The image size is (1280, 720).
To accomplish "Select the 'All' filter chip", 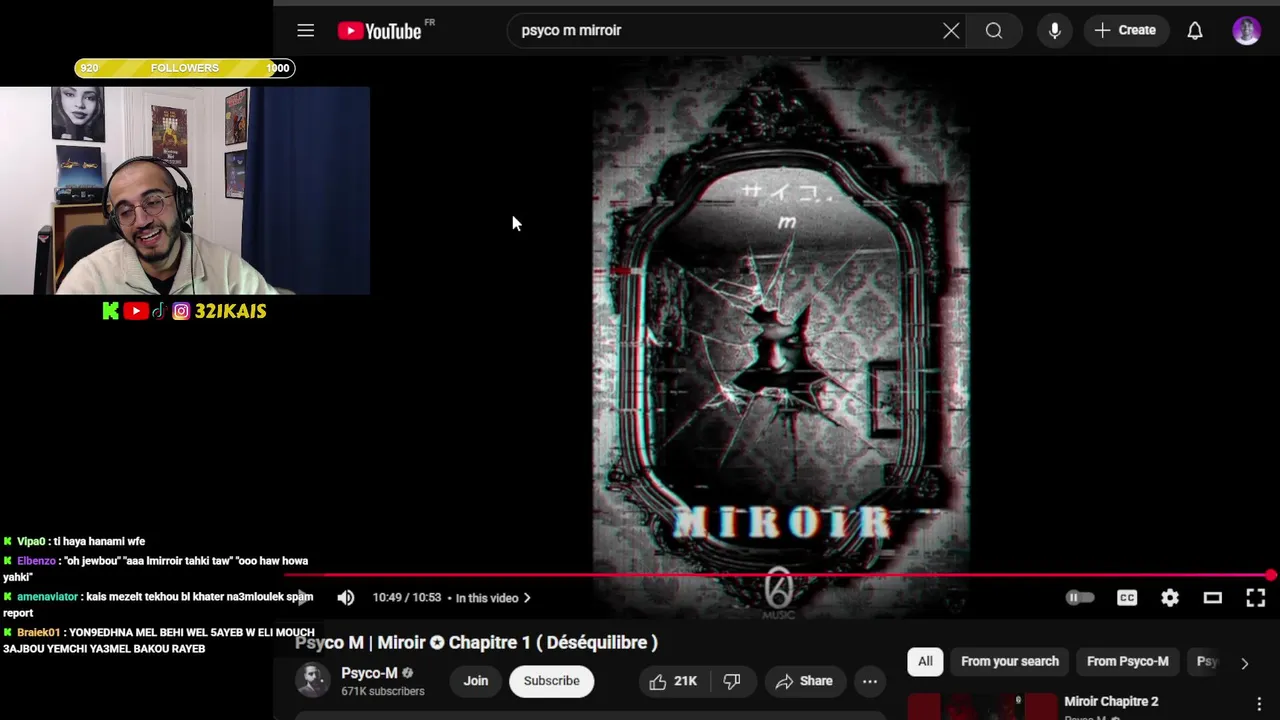I will click(x=925, y=661).
